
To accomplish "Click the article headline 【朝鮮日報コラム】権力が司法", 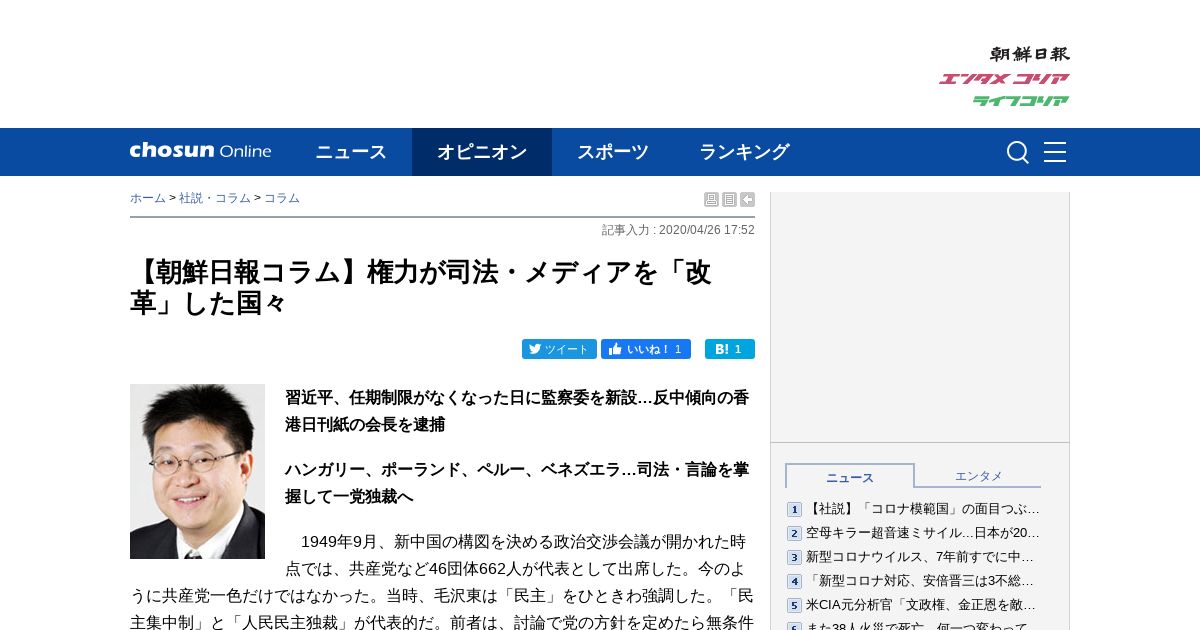I will pyautogui.click(x=421, y=287).
